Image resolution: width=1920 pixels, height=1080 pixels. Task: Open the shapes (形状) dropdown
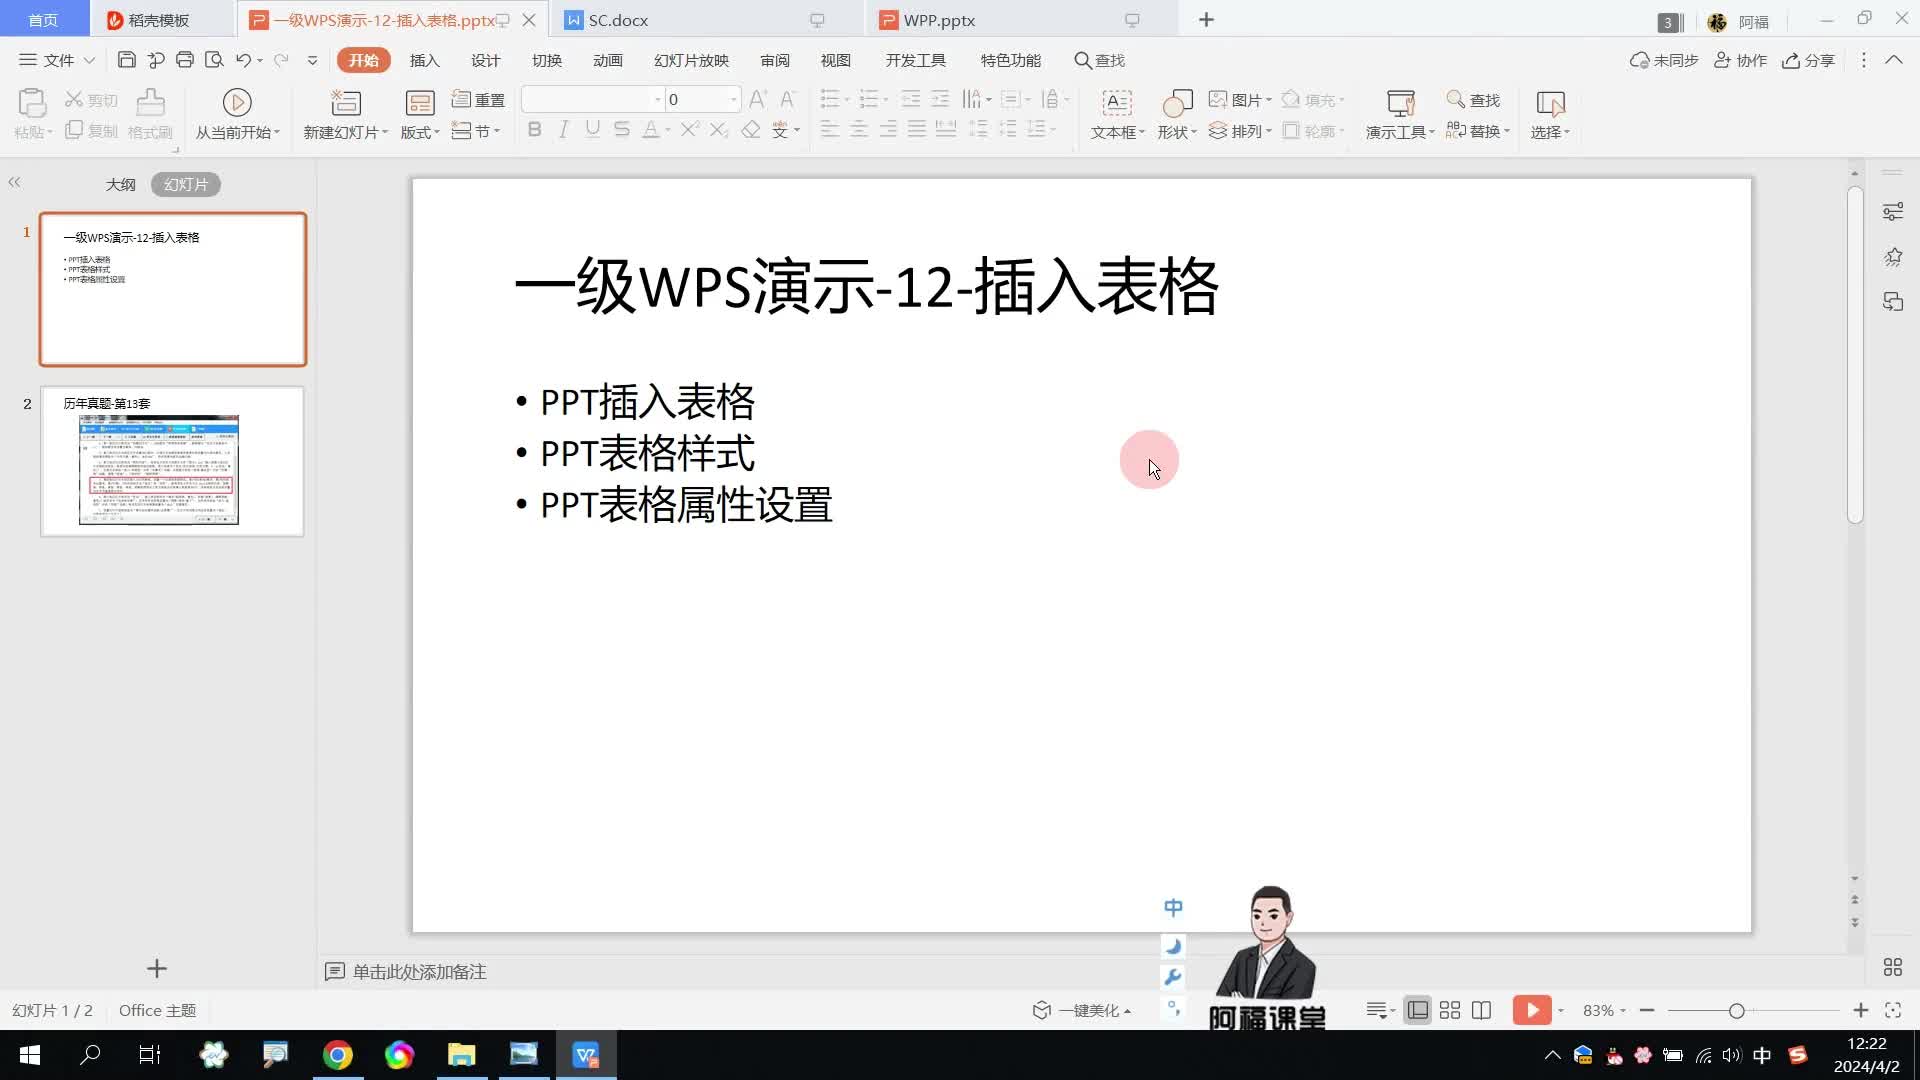coord(1177,132)
